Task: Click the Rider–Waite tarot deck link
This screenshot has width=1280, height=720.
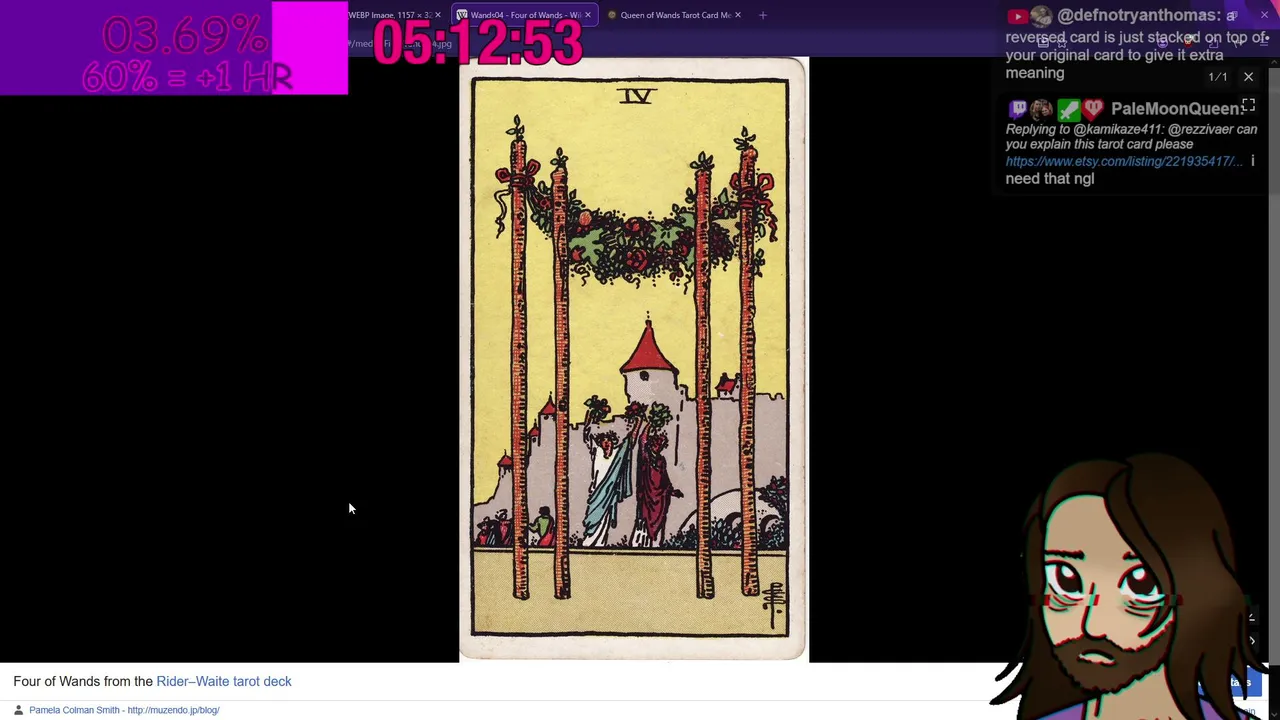Action: pos(224,681)
